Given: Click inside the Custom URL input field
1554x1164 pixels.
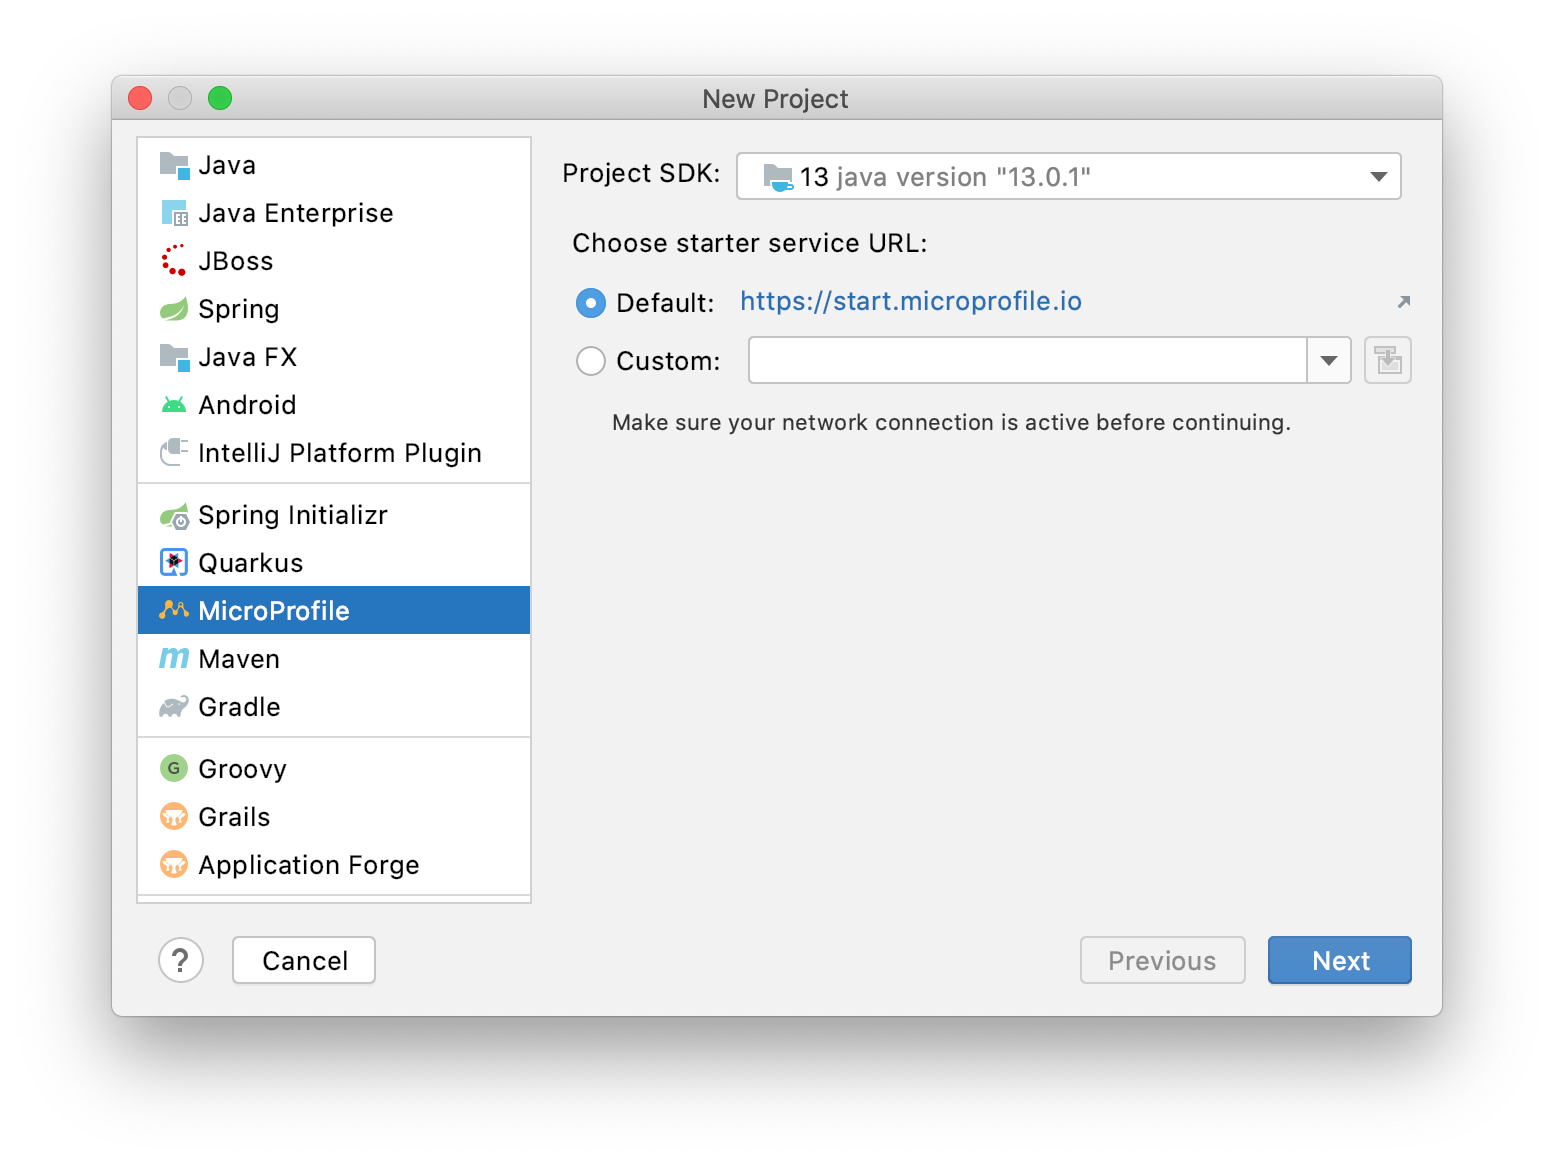Looking at the screenshot, I should pos(1020,360).
